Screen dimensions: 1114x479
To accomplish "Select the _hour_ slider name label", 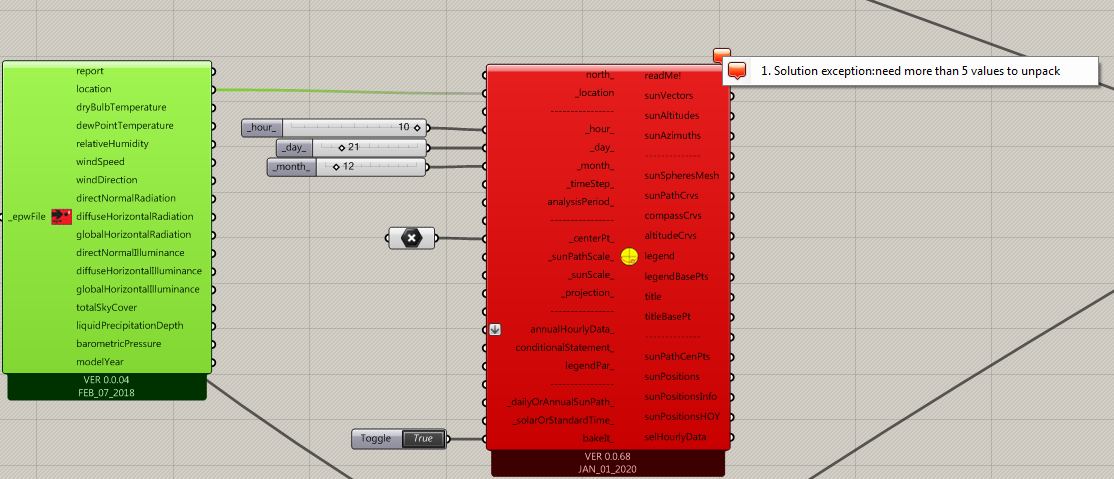I will (x=262, y=128).
